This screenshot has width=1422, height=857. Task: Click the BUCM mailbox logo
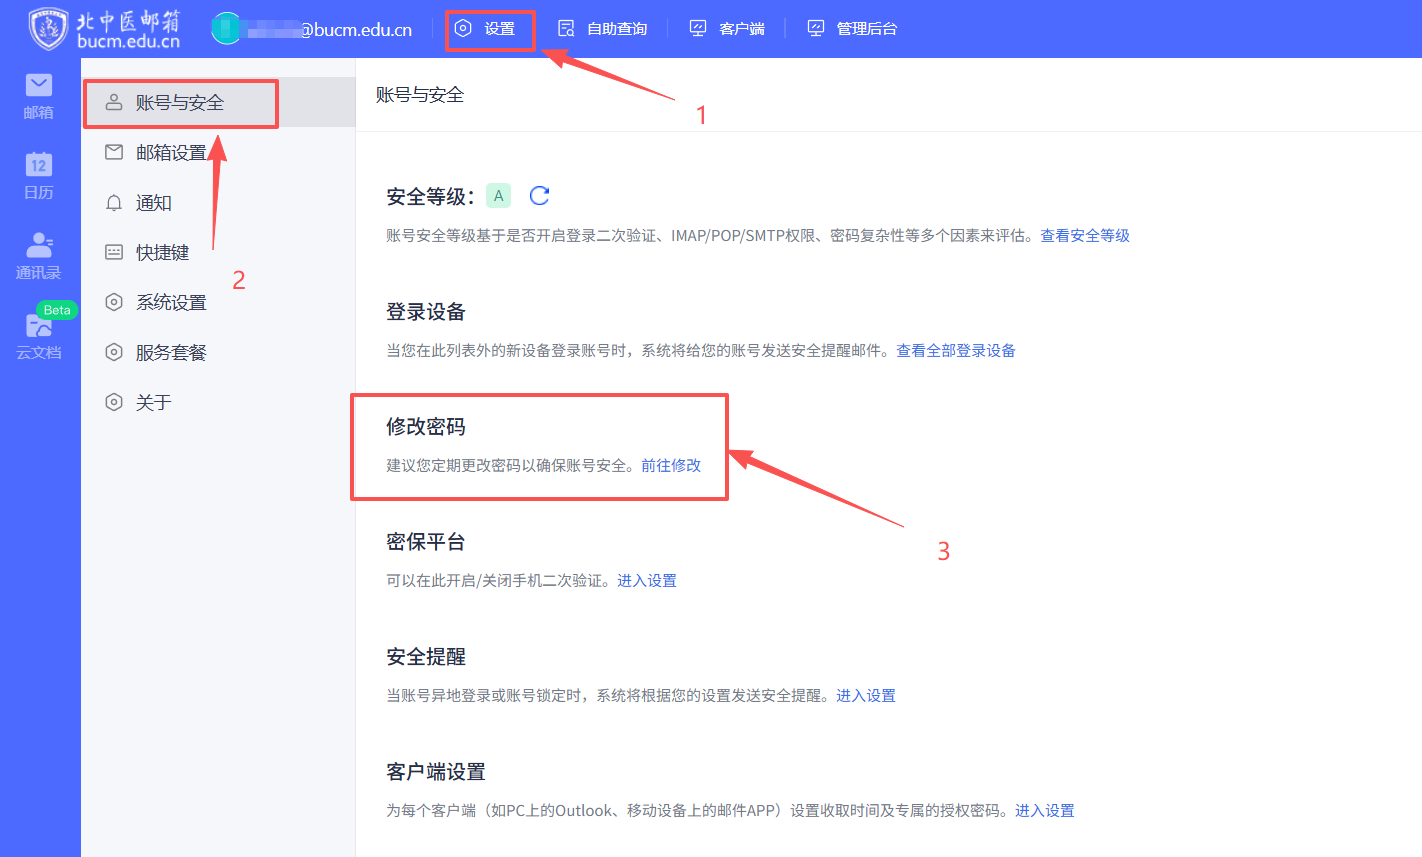pyautogui.click(x=105, y=29)
